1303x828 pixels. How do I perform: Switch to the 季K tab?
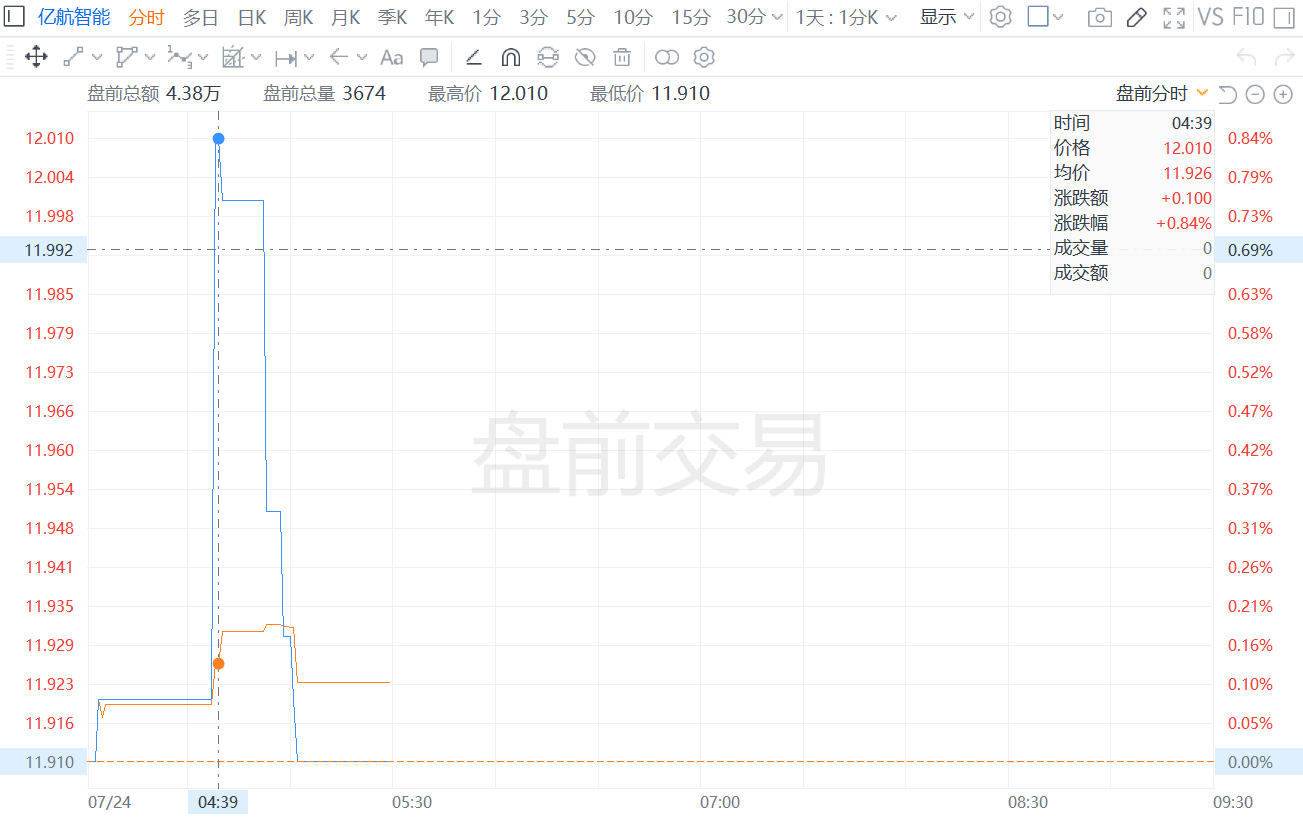(393, 17)
